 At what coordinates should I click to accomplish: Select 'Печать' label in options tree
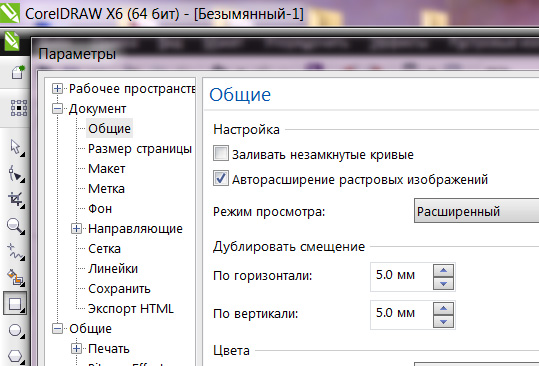tap(109, 349)
